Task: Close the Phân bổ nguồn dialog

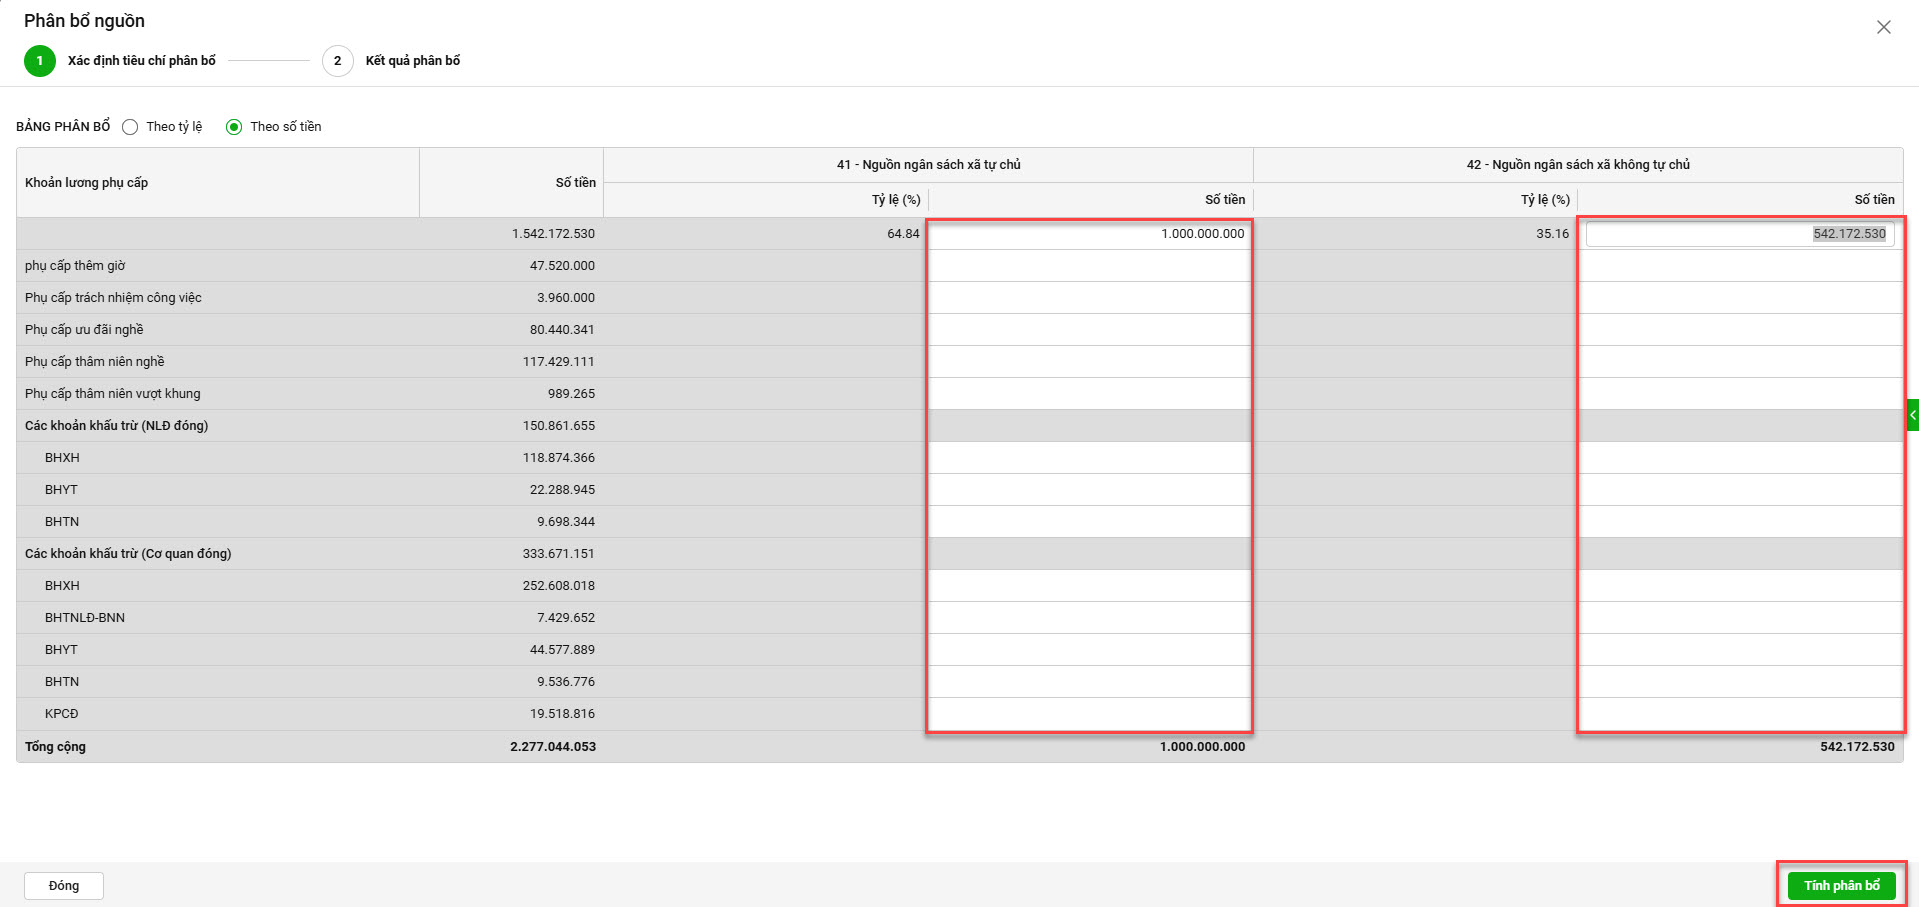Action: [x=1883, y=27]
